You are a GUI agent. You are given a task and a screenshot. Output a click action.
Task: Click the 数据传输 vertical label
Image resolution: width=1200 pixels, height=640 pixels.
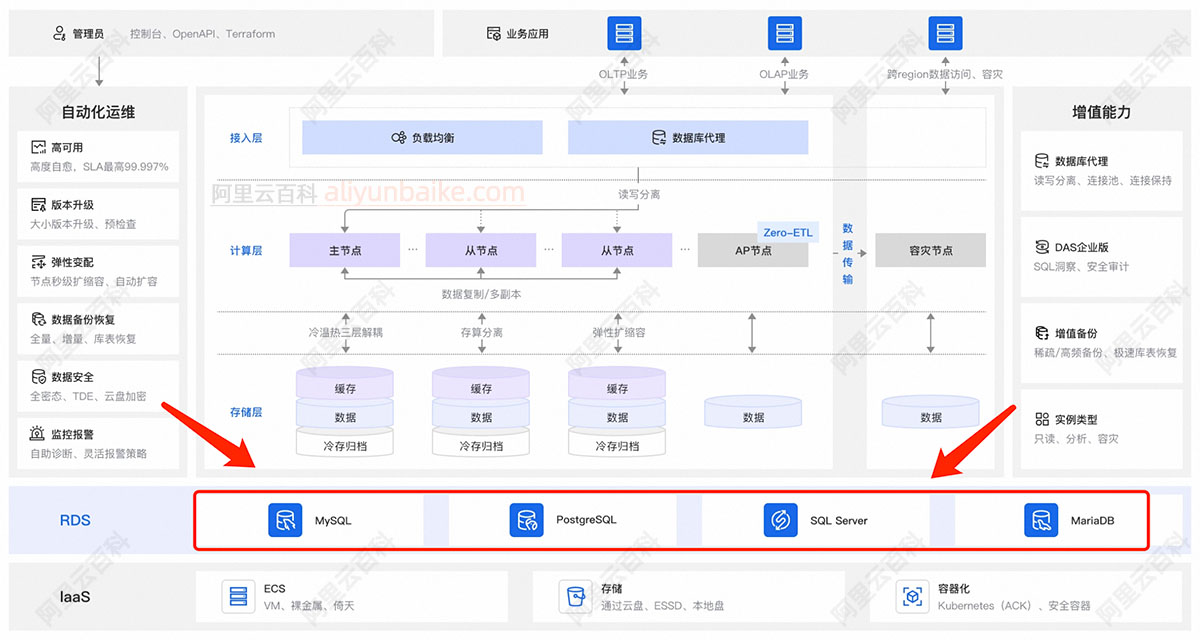tap(847, 253)
